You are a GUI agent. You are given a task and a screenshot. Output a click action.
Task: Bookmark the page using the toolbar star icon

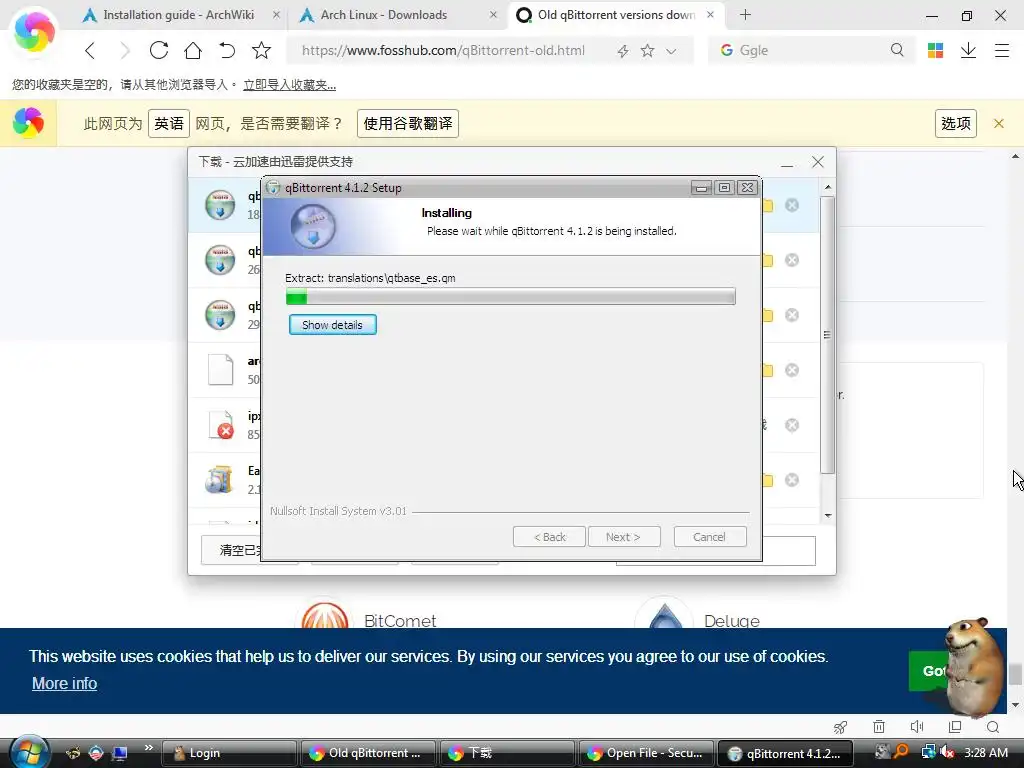point(261,50)
